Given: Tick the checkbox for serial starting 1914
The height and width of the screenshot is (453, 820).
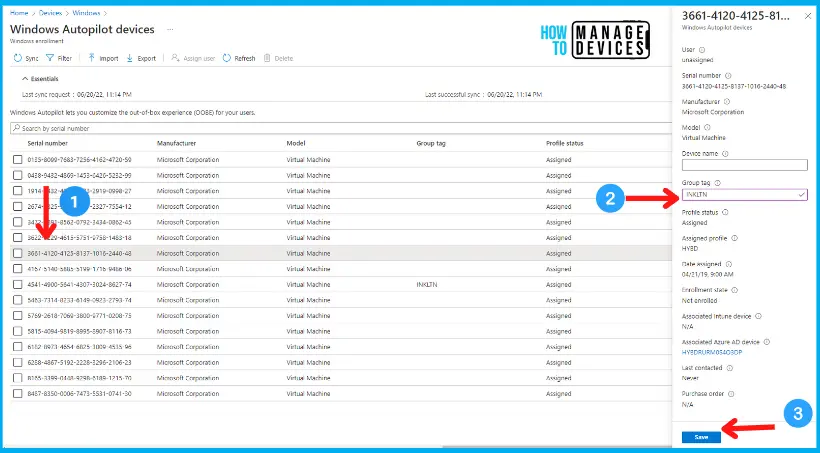Looking at the screenshot, I should [x=18, y=191].
